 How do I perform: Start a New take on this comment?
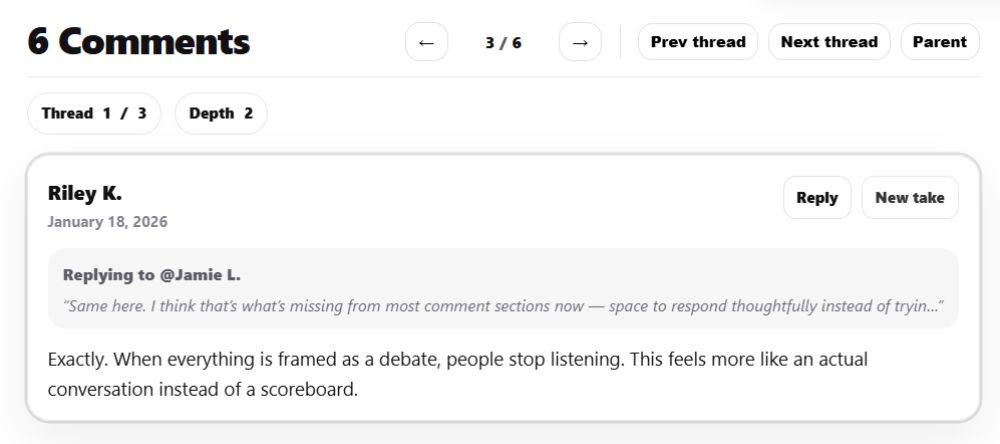910,198
